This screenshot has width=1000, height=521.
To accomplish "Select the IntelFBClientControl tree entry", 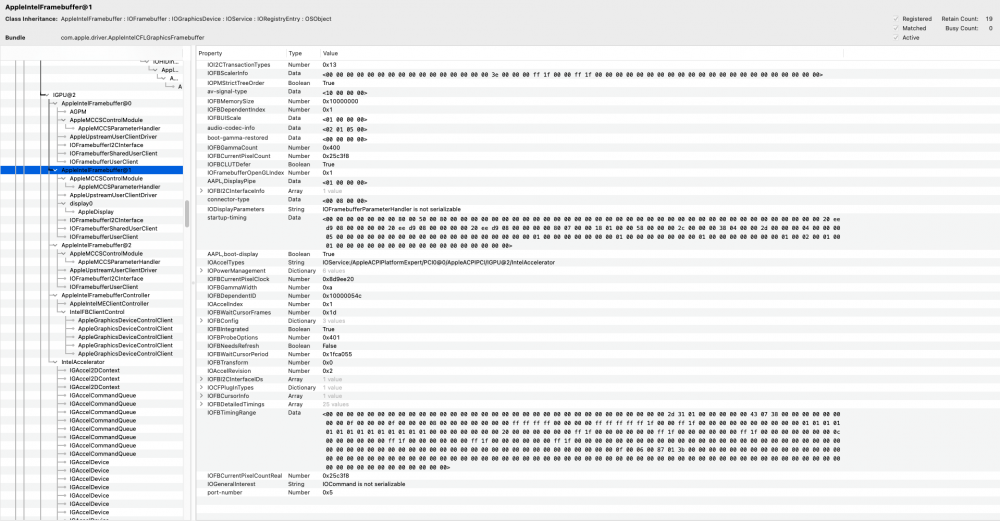I will [97, 312].
